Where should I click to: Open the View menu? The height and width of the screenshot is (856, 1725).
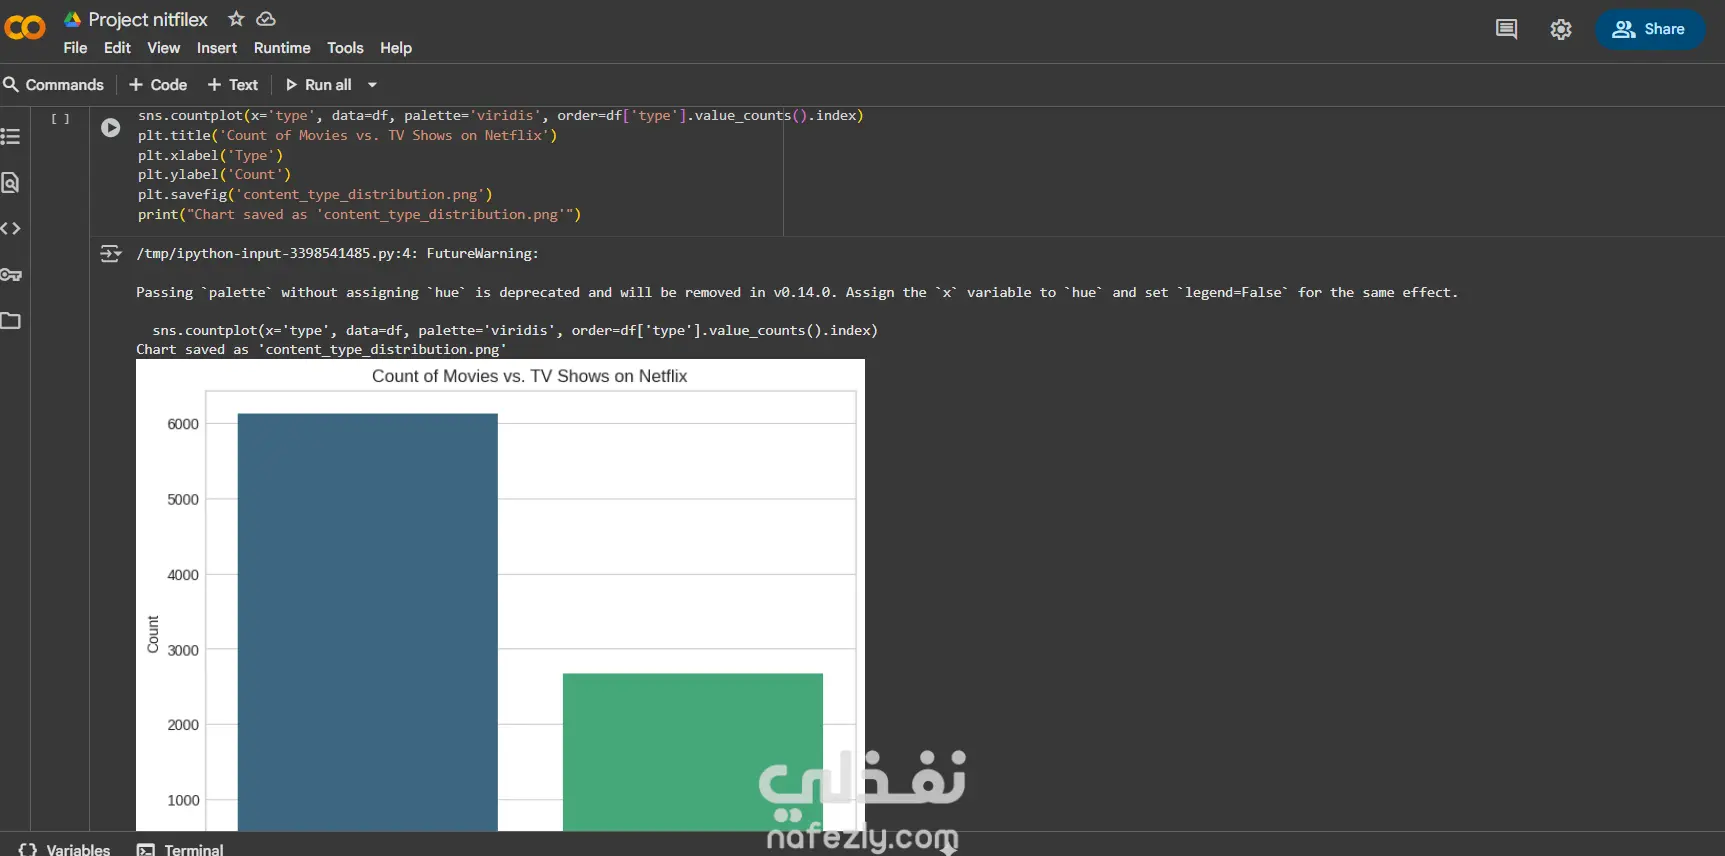164,48
